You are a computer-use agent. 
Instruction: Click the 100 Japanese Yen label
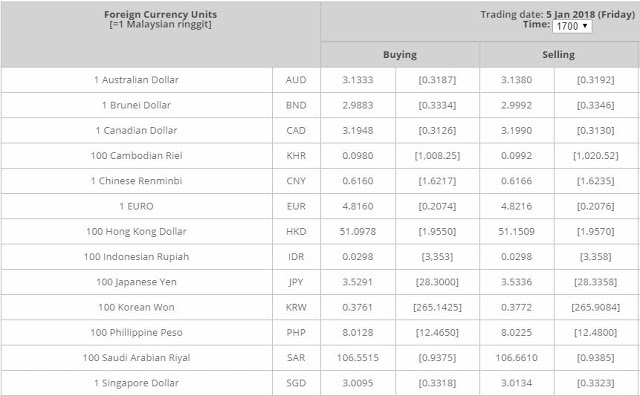point(136,282)
